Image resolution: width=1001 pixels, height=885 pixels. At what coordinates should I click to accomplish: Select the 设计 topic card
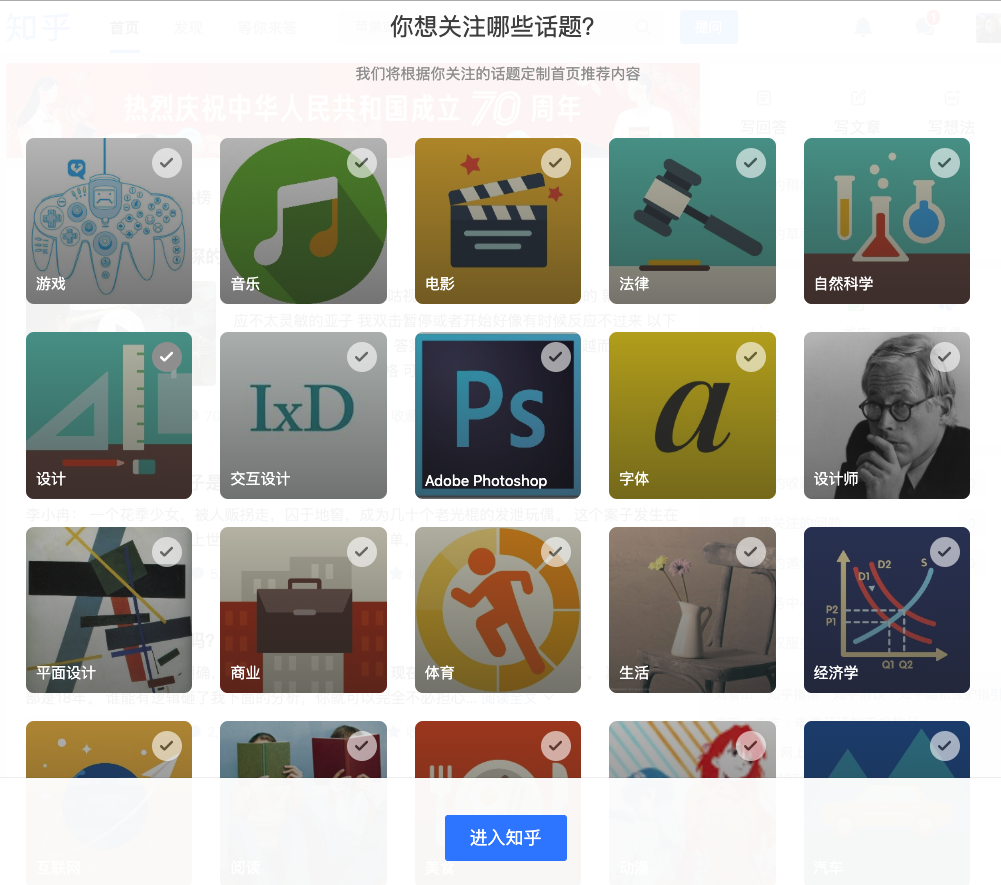click(x=109, y=415)
